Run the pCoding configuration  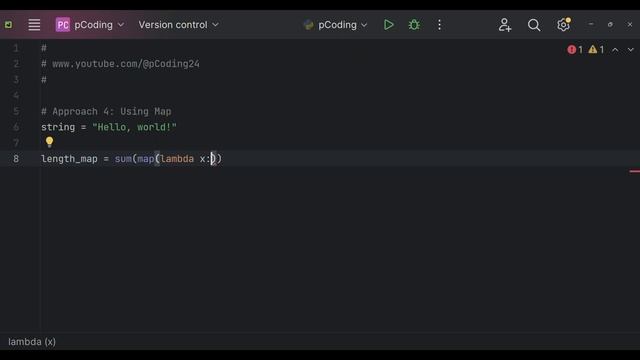pos(389,25)
